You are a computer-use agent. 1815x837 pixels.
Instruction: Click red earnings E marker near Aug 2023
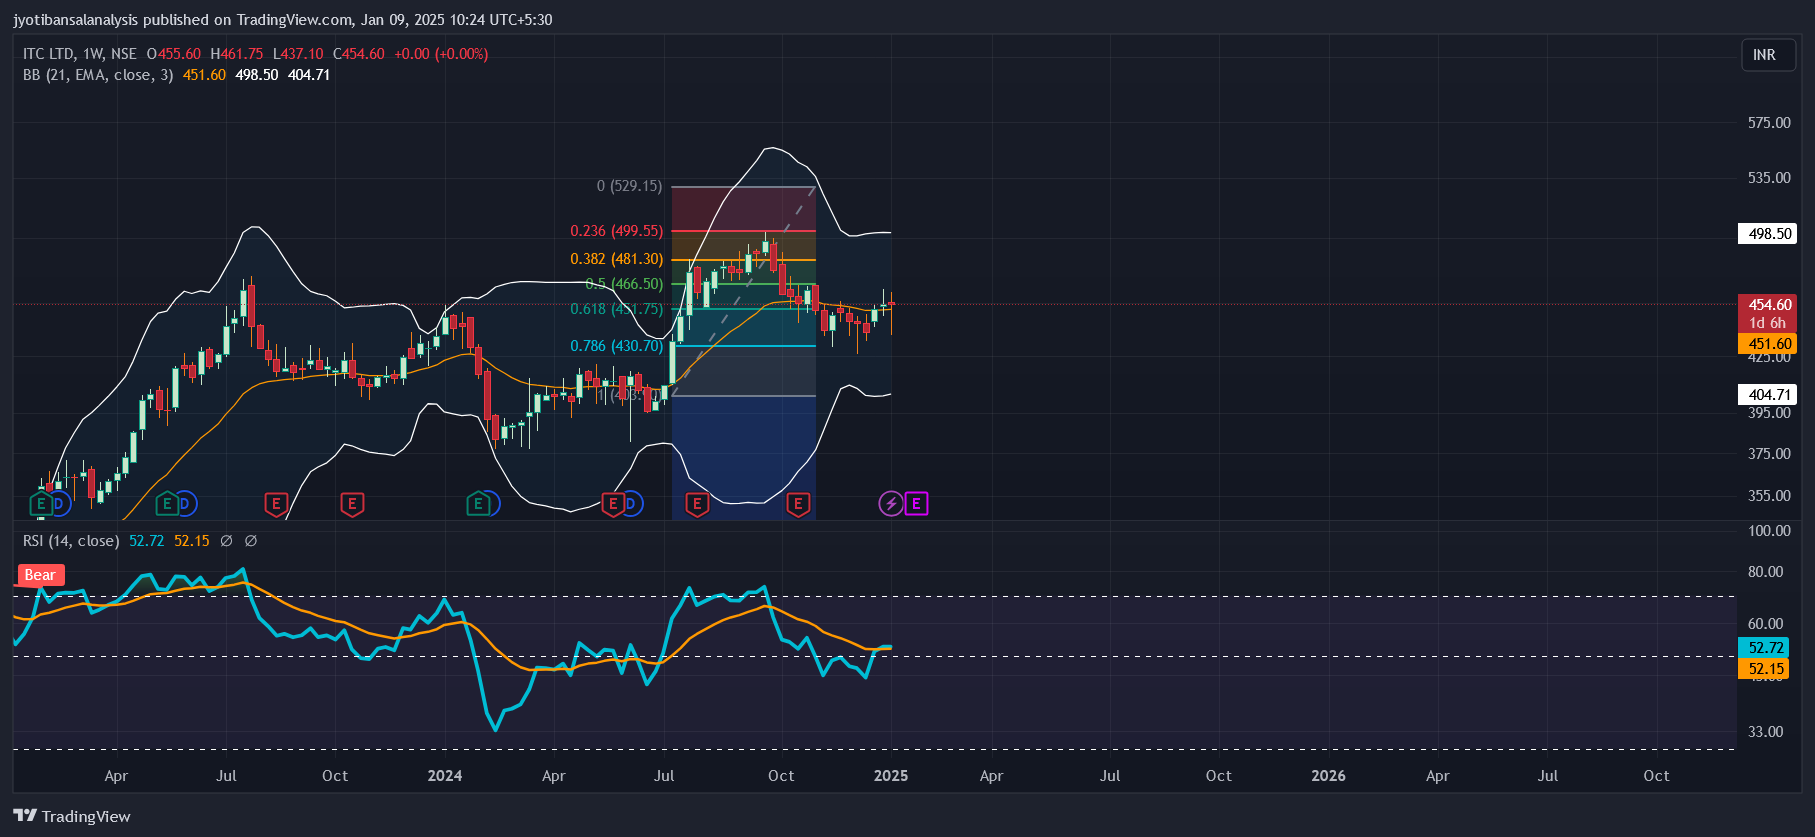[276, 504]
